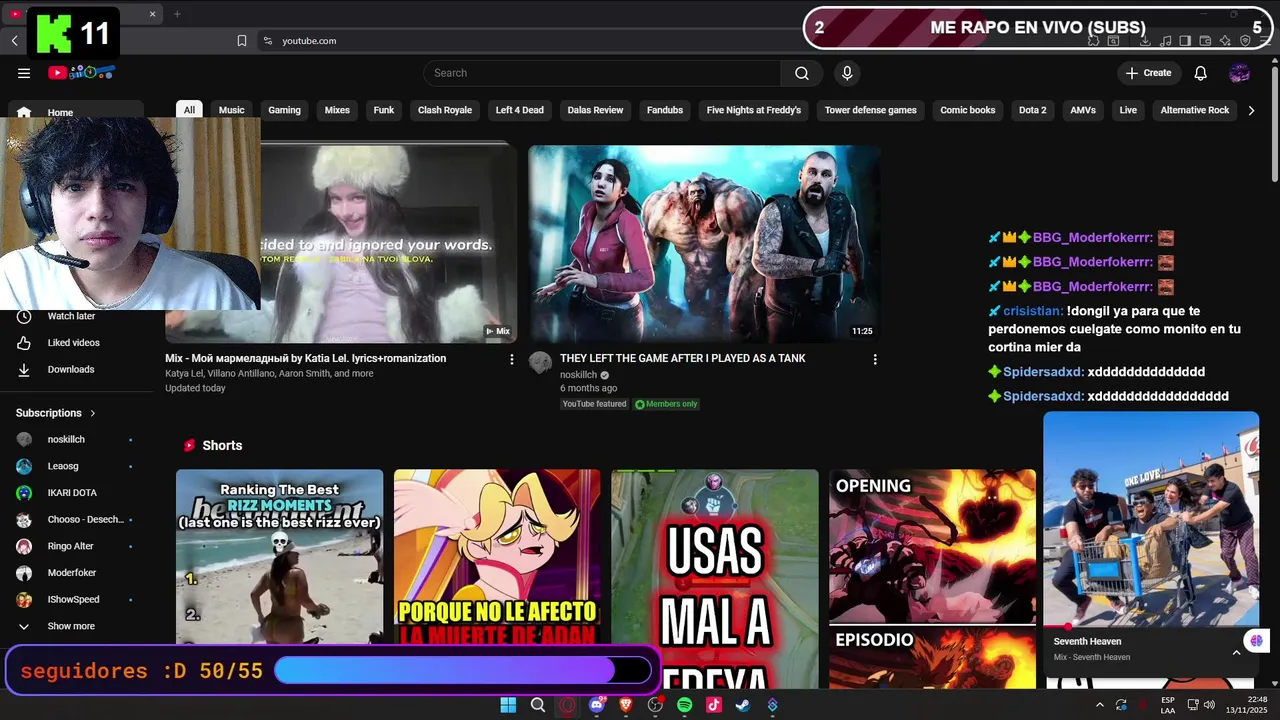Click the ESP LAA language indicator
The image size is (1280, 720).
[1168, 705]
